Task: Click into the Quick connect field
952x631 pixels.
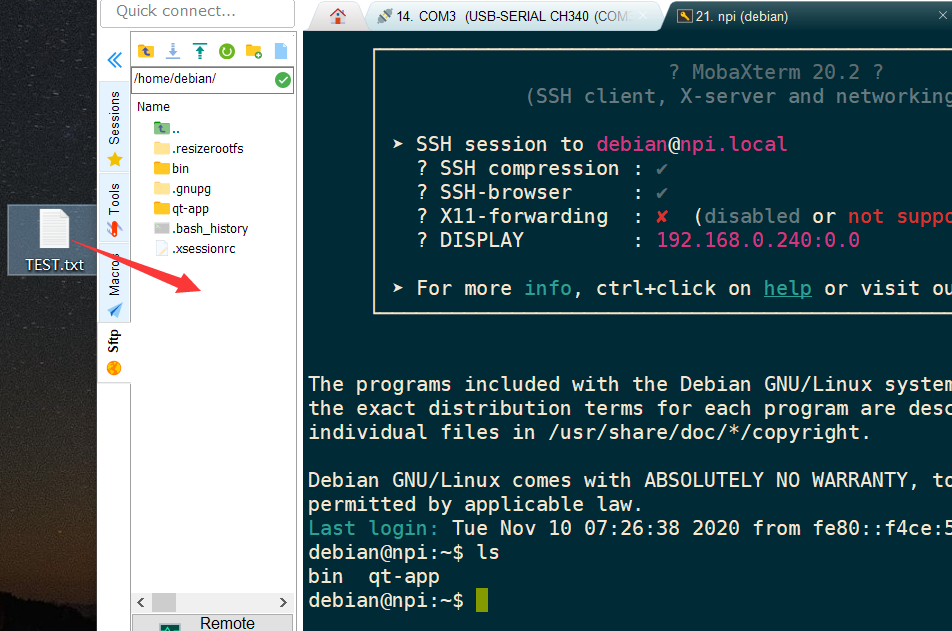Action: 197,12
